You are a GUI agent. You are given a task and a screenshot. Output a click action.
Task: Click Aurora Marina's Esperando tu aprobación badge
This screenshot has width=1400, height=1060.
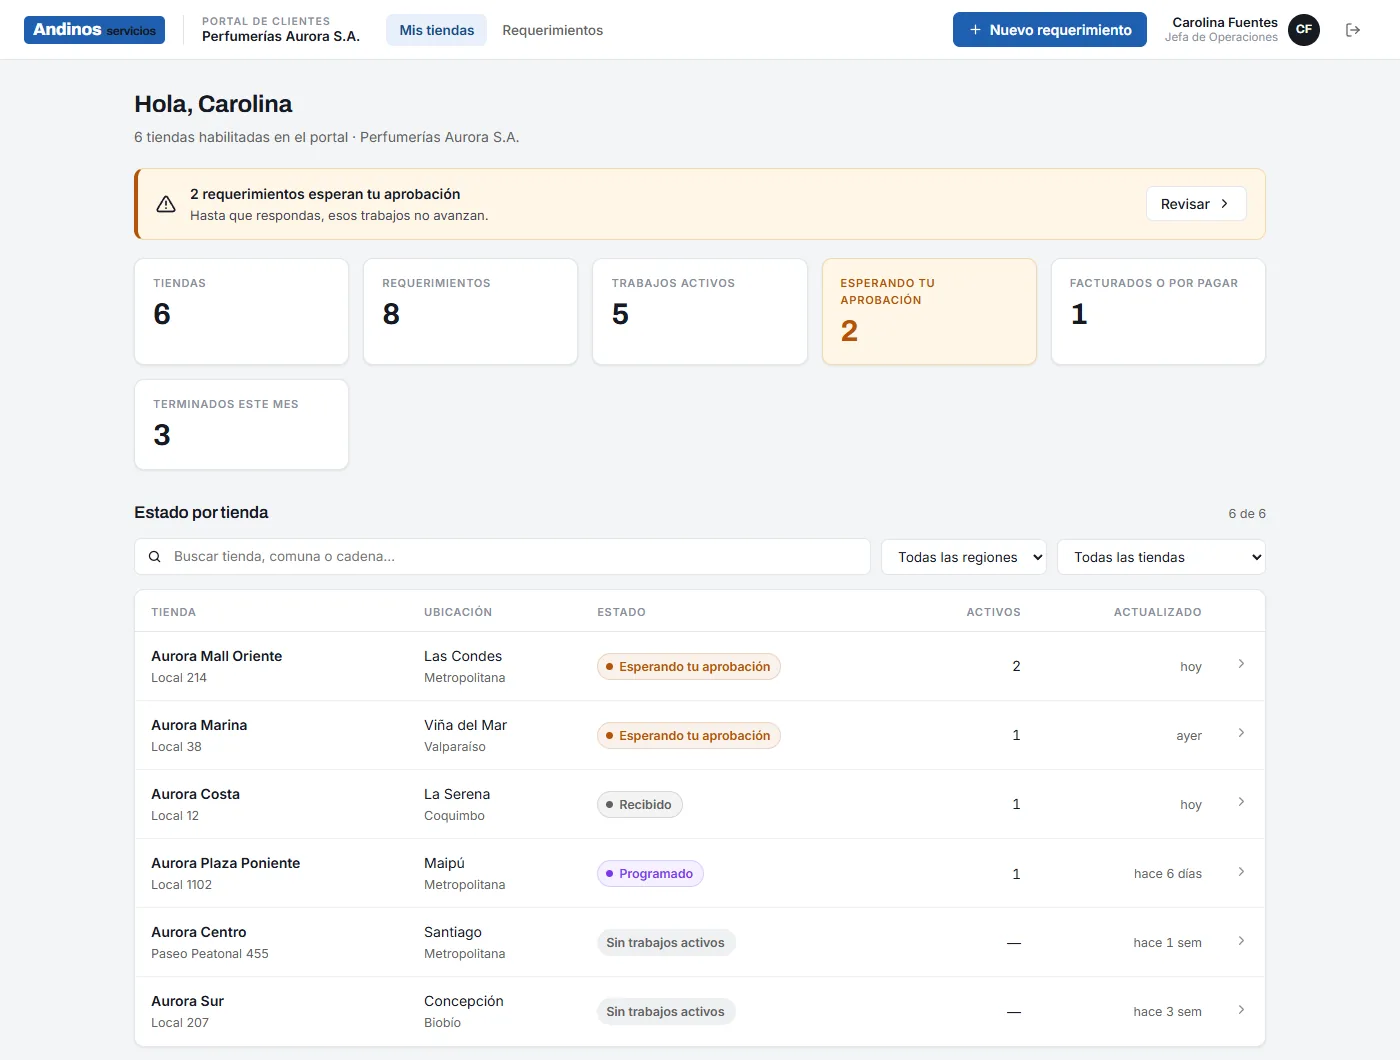pyautogui.click(x=689, y=736)
